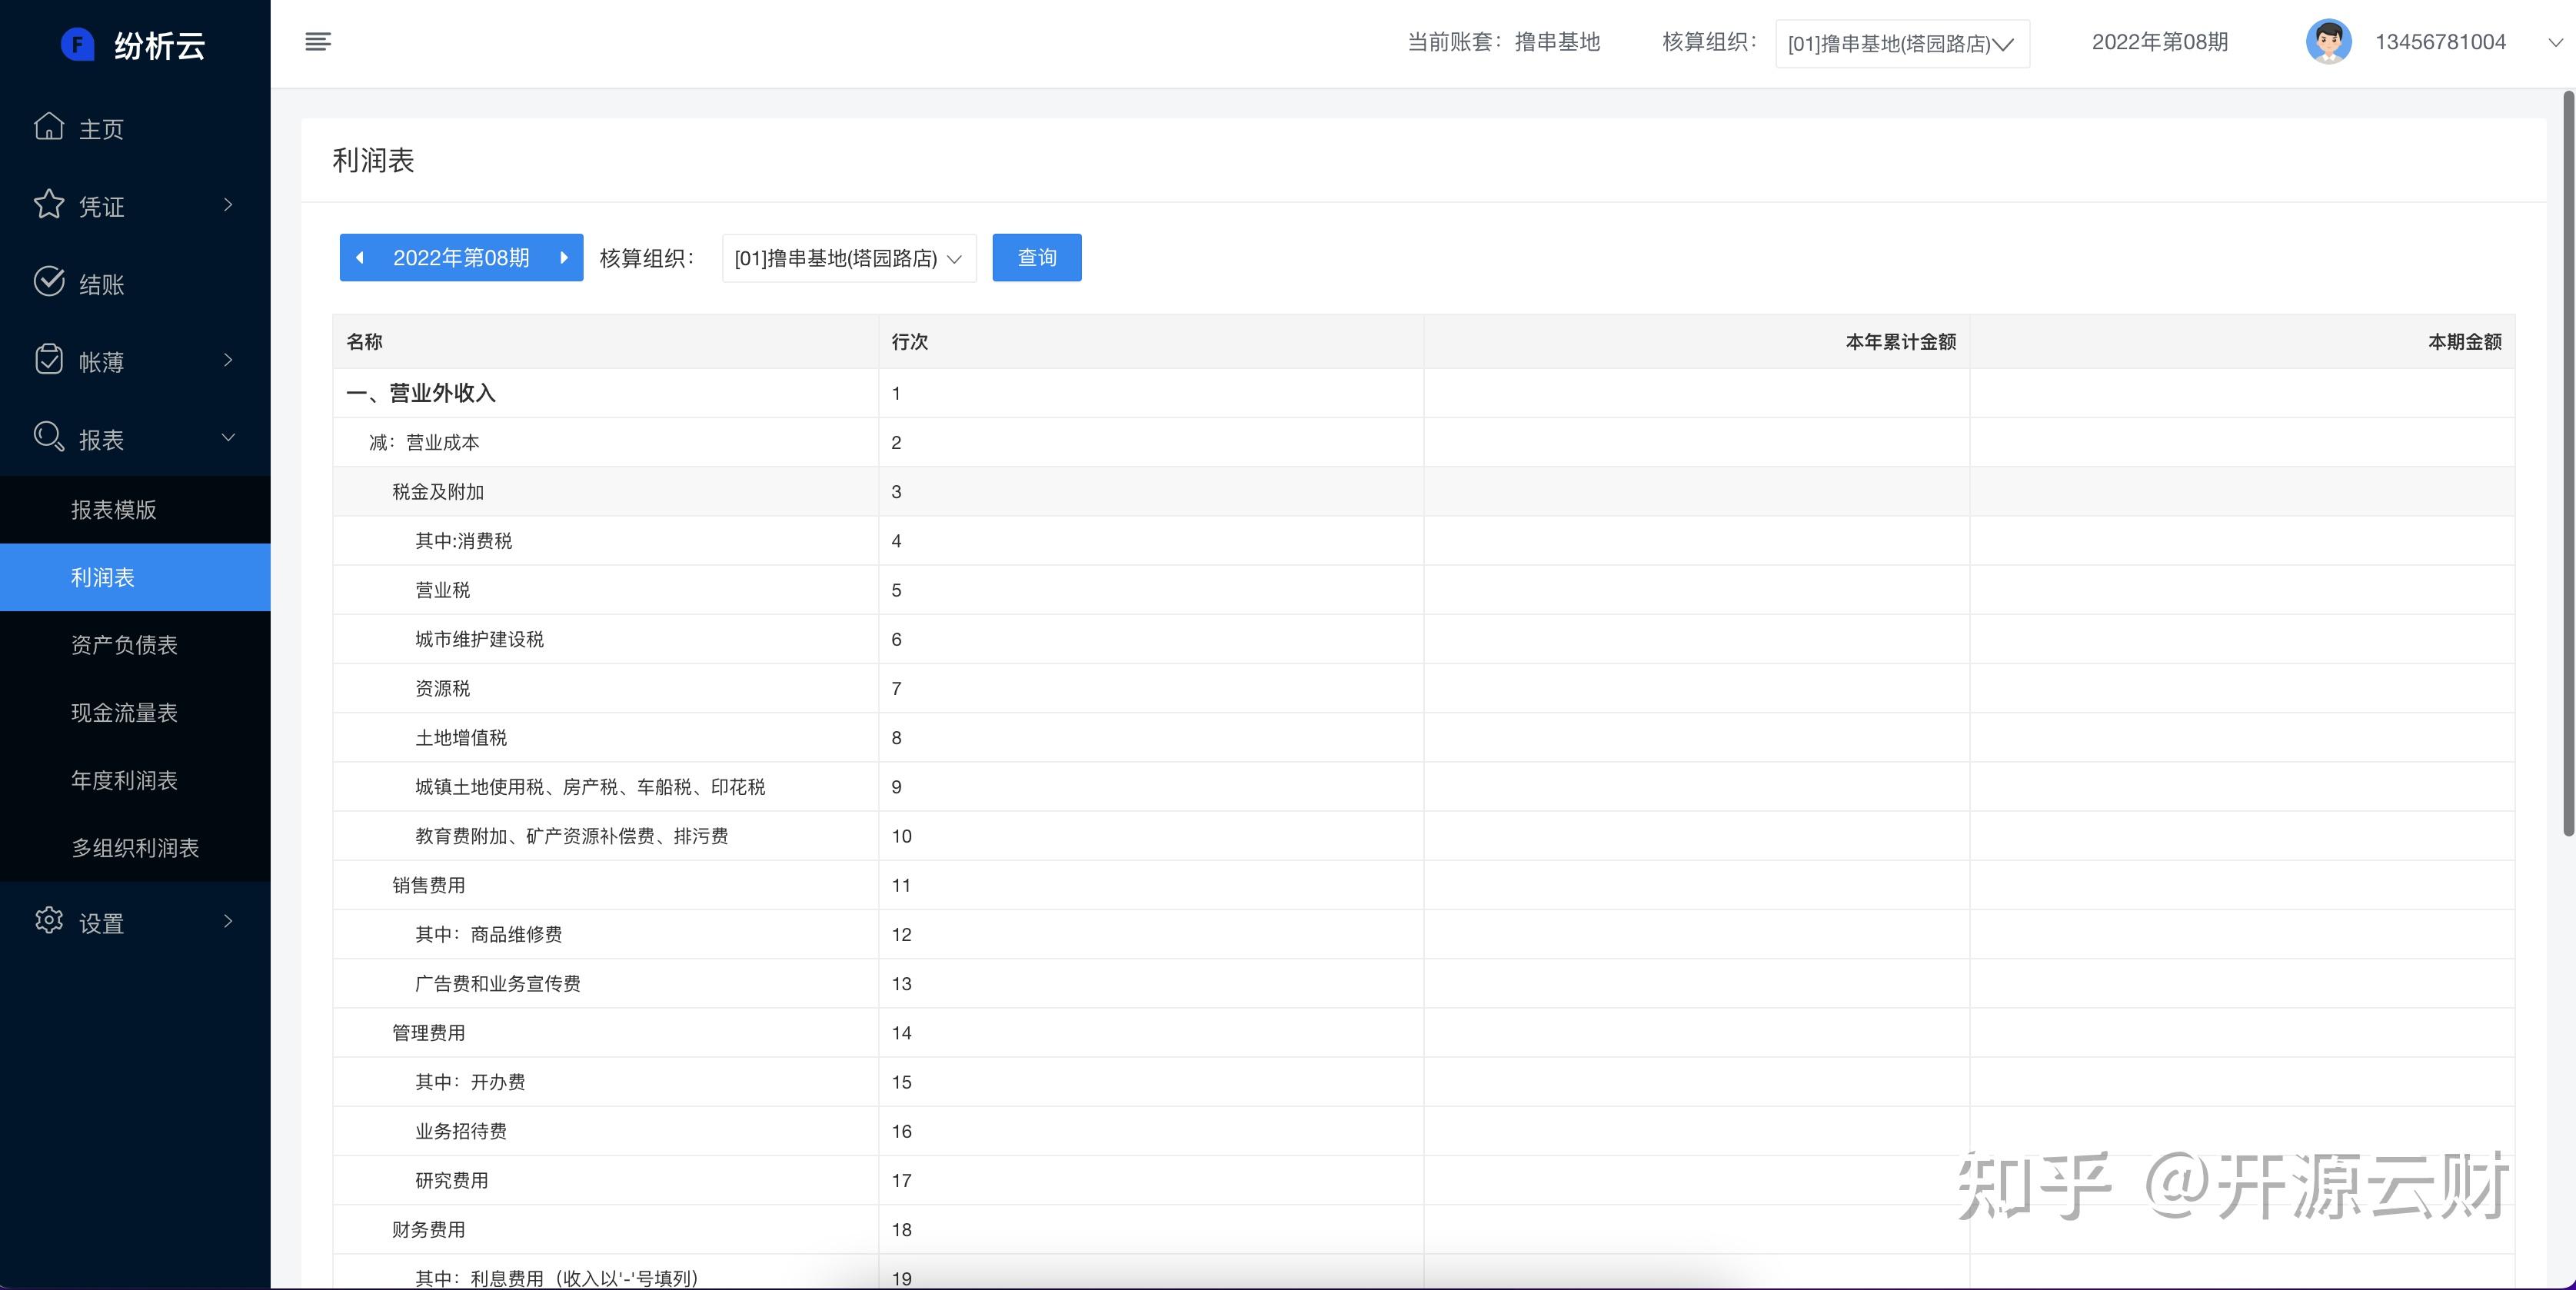Image resolution: width=2576 pixels, height=1290 pixels.
Task: Click username 13456781004
Action: [x=2440, y=42]
